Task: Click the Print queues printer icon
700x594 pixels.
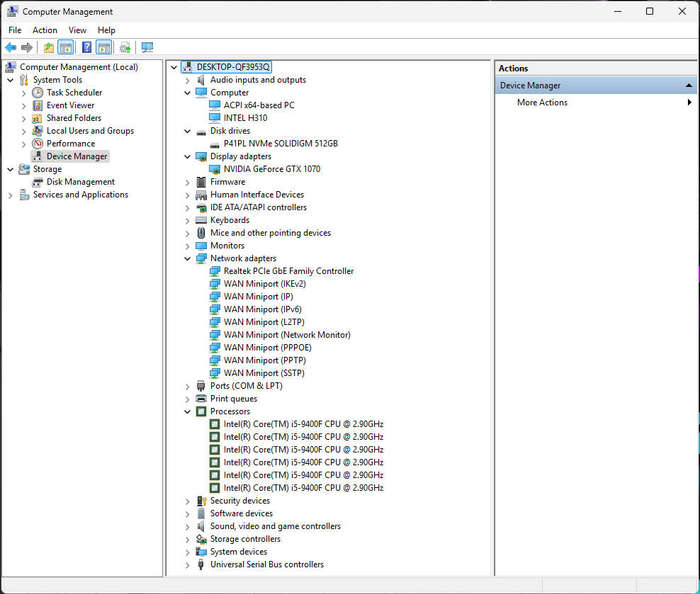Action: pos(201,399)
